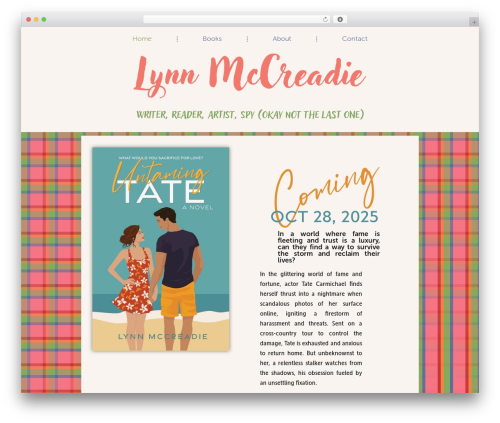Click the browser reload icon
The height and width of the screenshot is (423, 500).
tap(325, 20)
